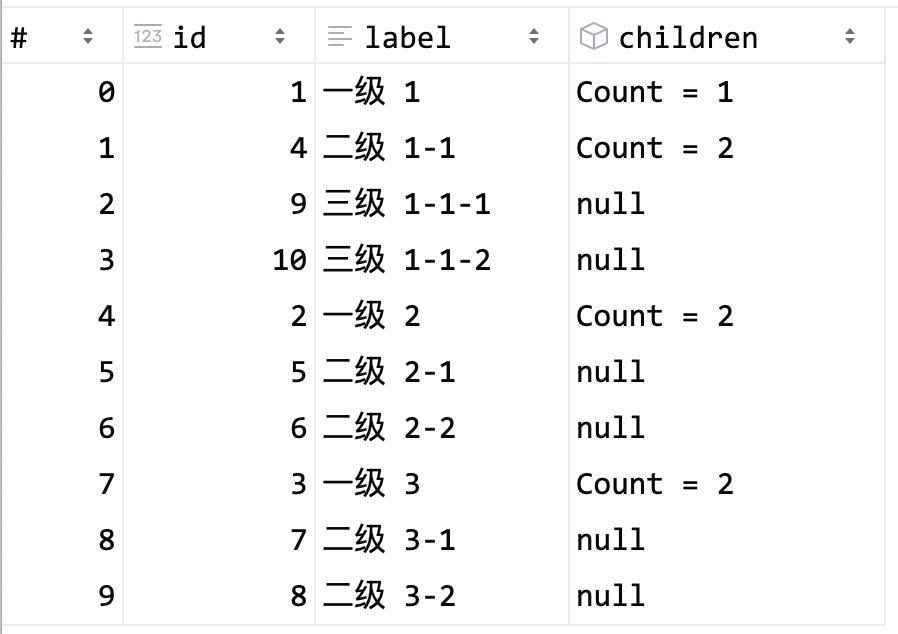The width and height of the screenshot is (898, 634).
Task: Open Count = 2 cell for 二级 1-1
Action: coord(727,148)
